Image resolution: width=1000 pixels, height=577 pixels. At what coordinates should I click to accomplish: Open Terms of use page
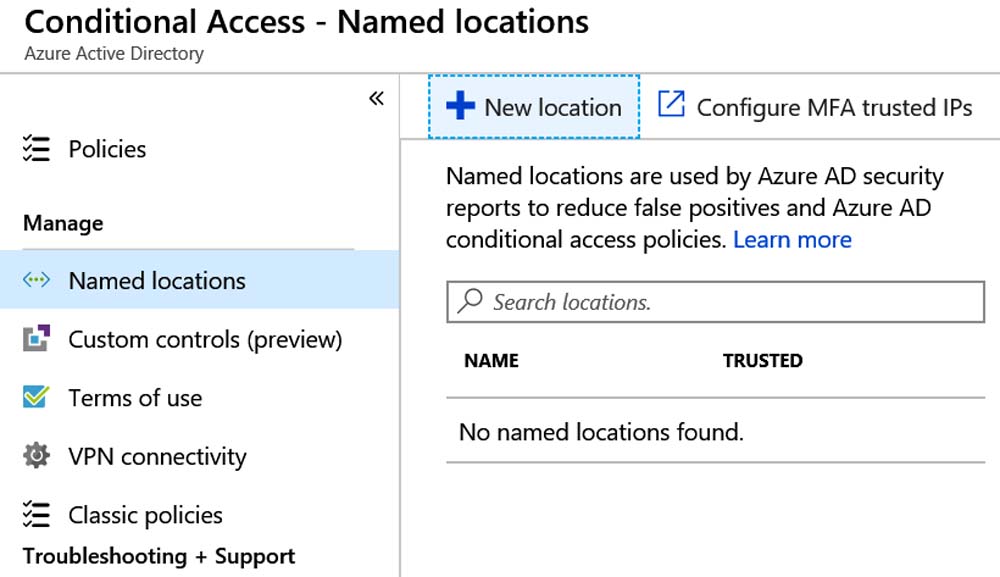point(135,398)
